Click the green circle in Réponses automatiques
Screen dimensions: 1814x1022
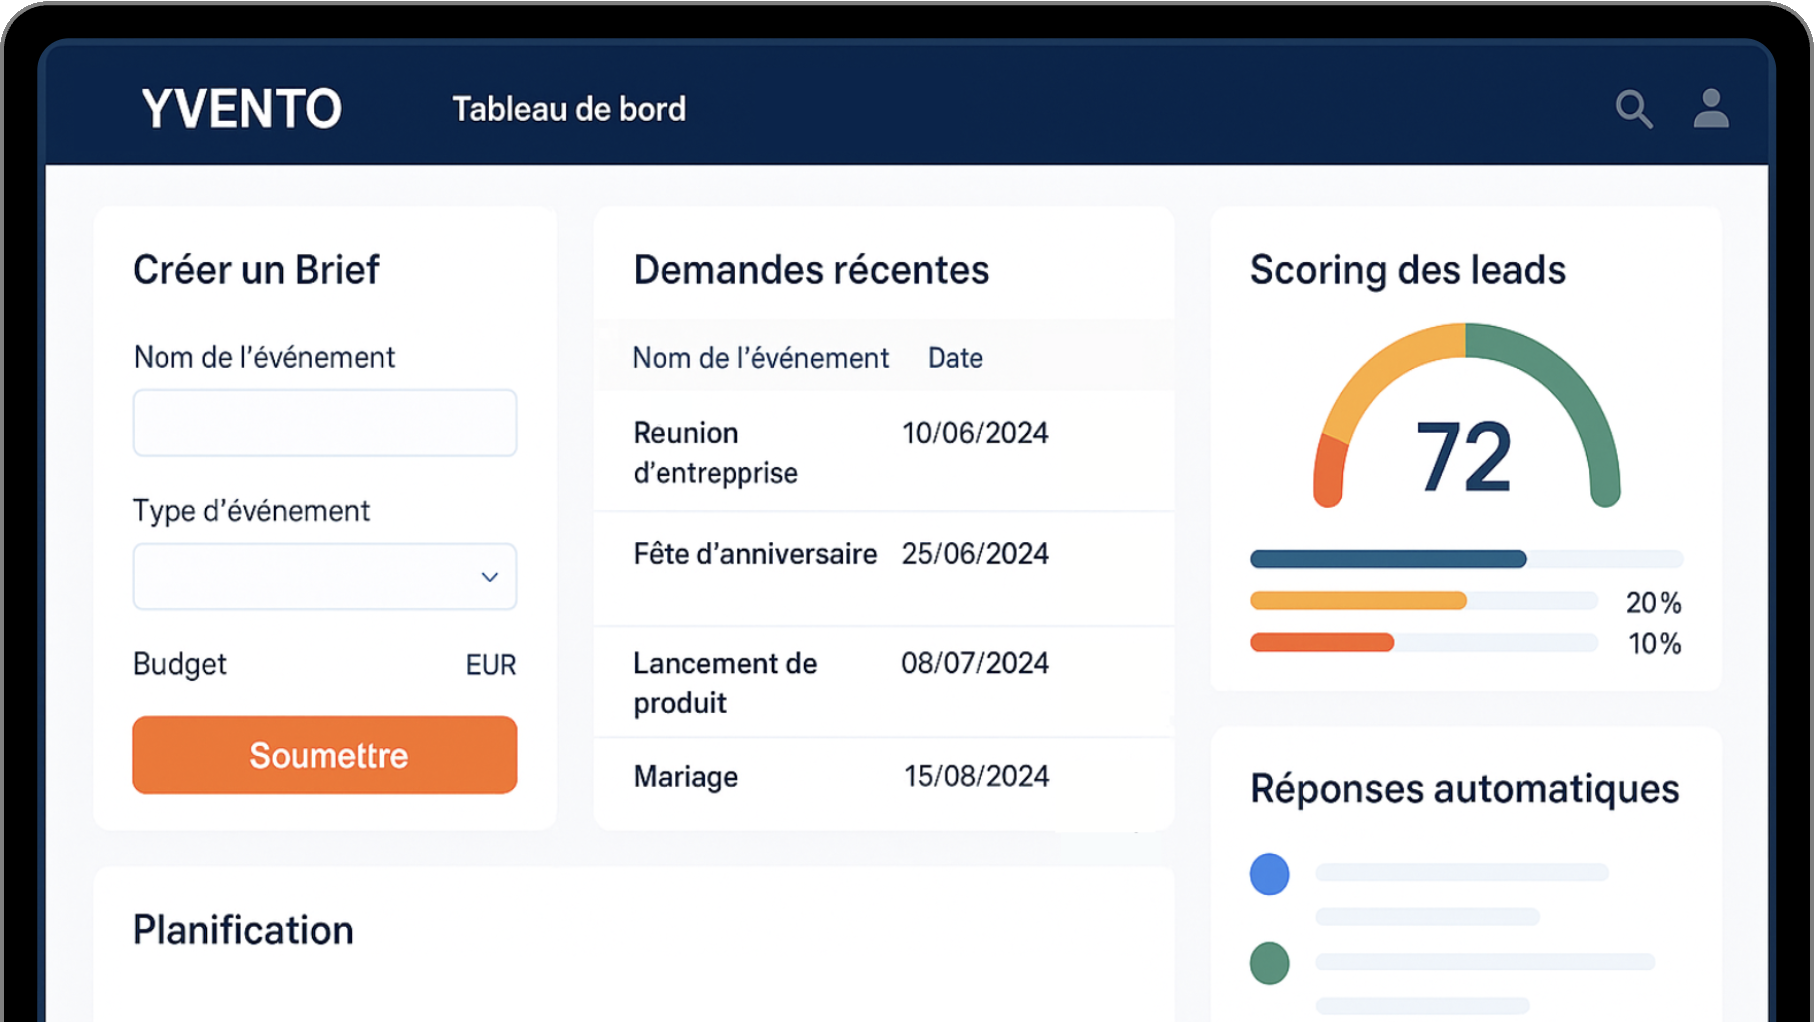click(x=1269, y=964)
